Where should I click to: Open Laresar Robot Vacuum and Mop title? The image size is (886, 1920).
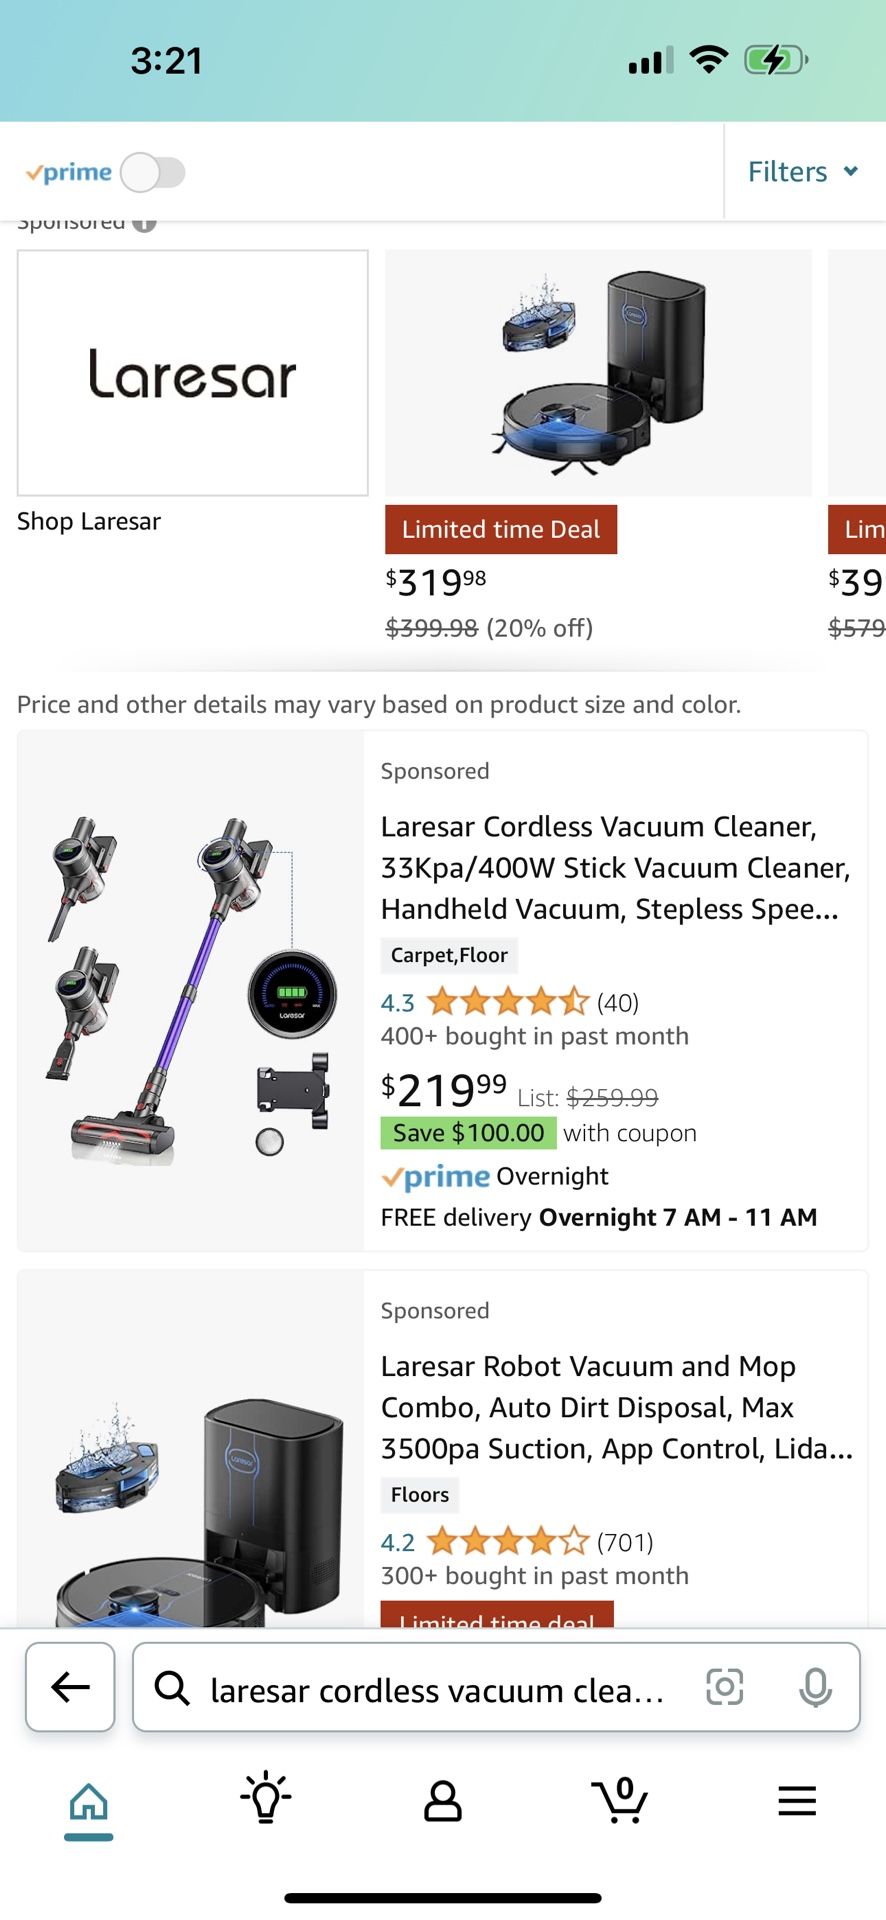(616, 1407)
